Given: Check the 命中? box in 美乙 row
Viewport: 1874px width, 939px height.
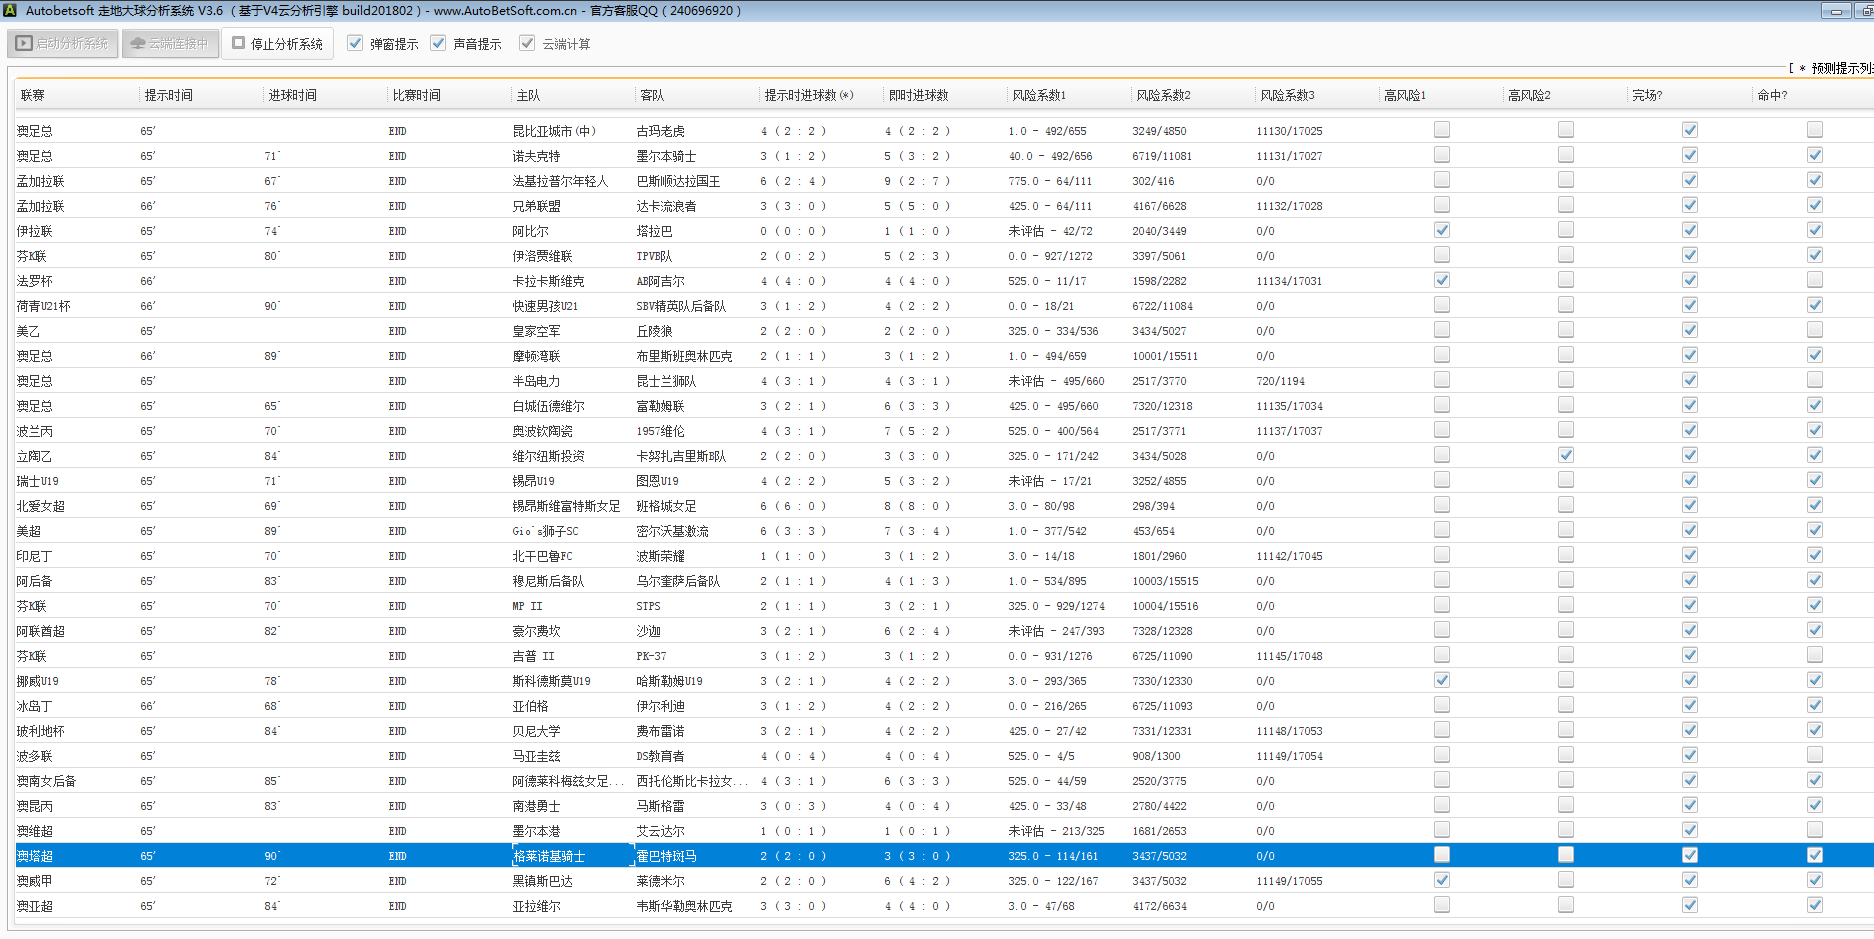Looking at the screenshot, I should click(x=1814, y=330).
